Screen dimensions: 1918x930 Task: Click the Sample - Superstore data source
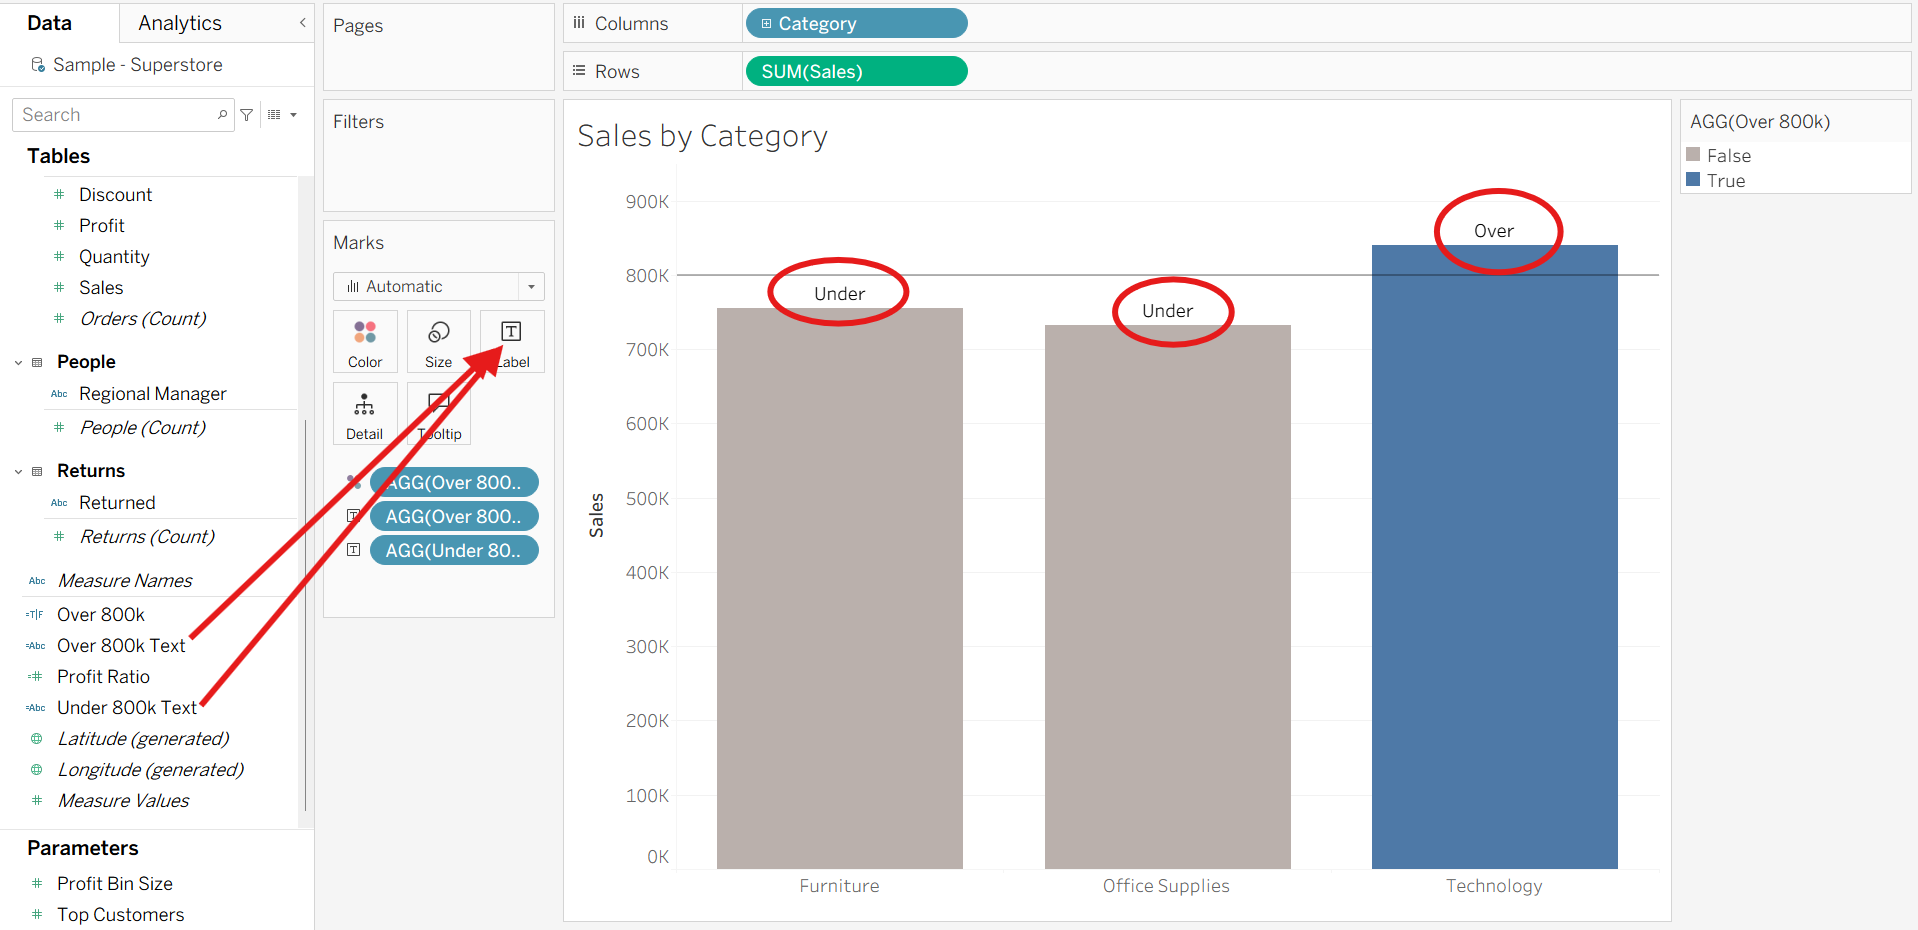(138, 65)
